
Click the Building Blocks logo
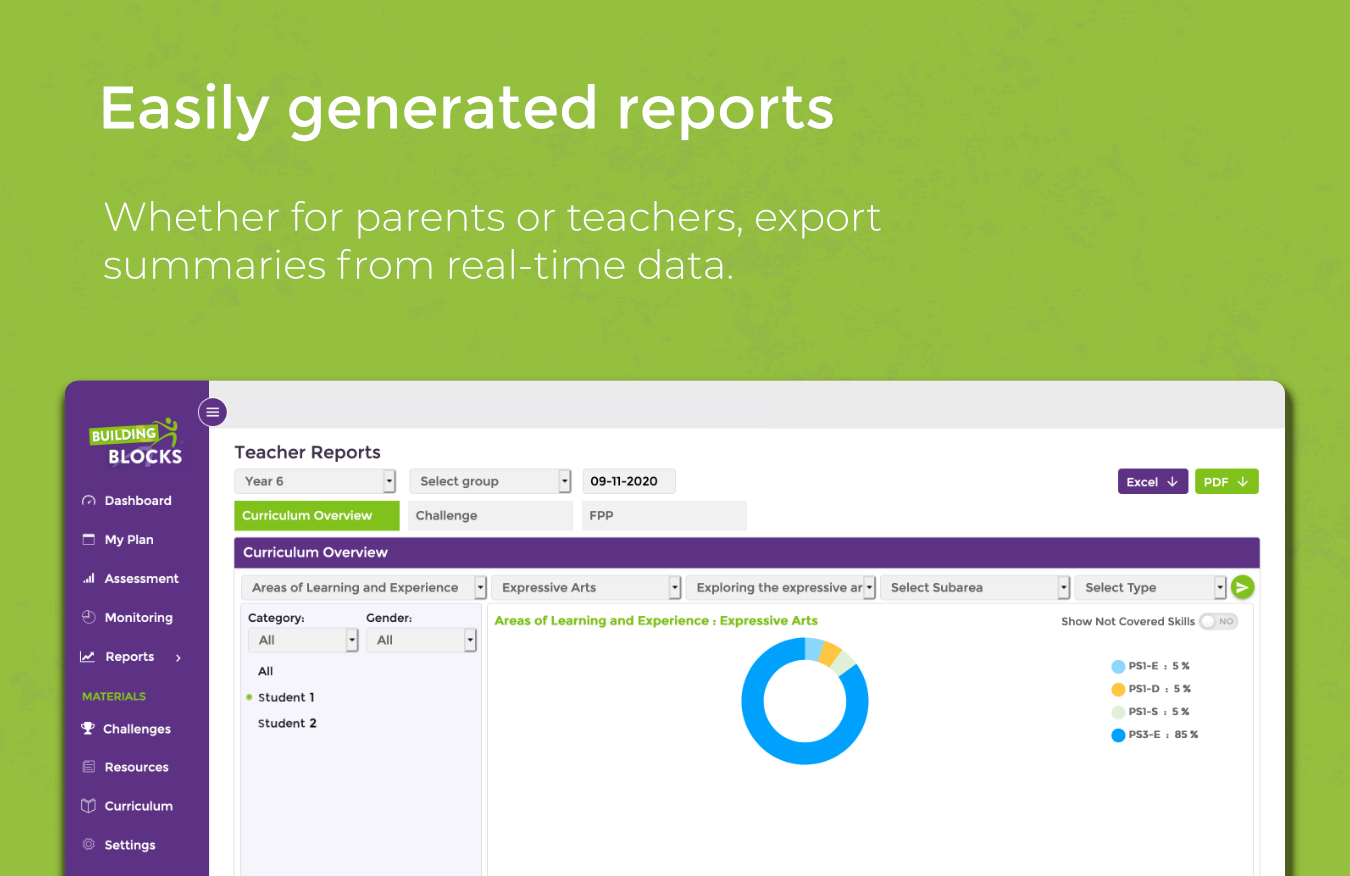tap(136, 442)
